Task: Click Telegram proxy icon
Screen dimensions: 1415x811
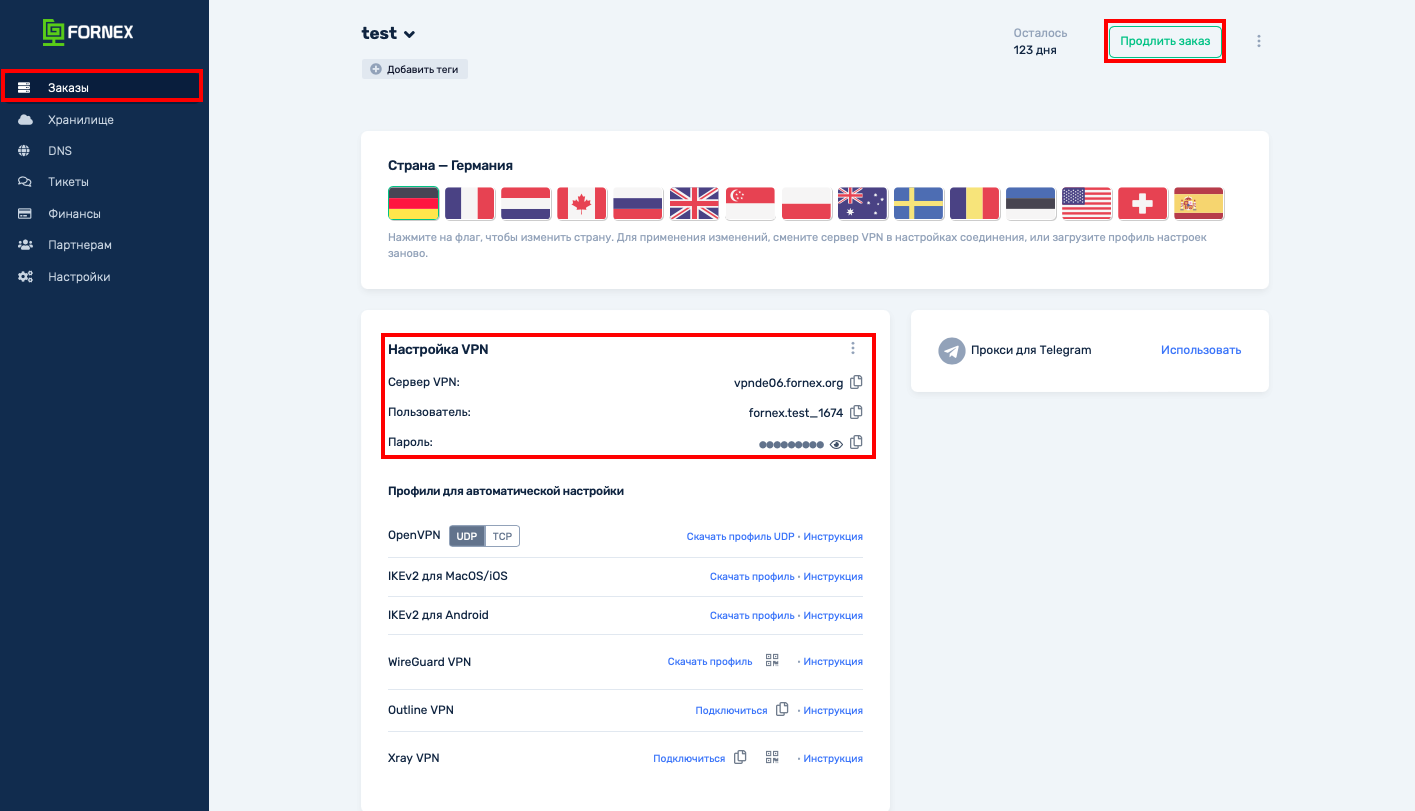Action: pos(951,351)
